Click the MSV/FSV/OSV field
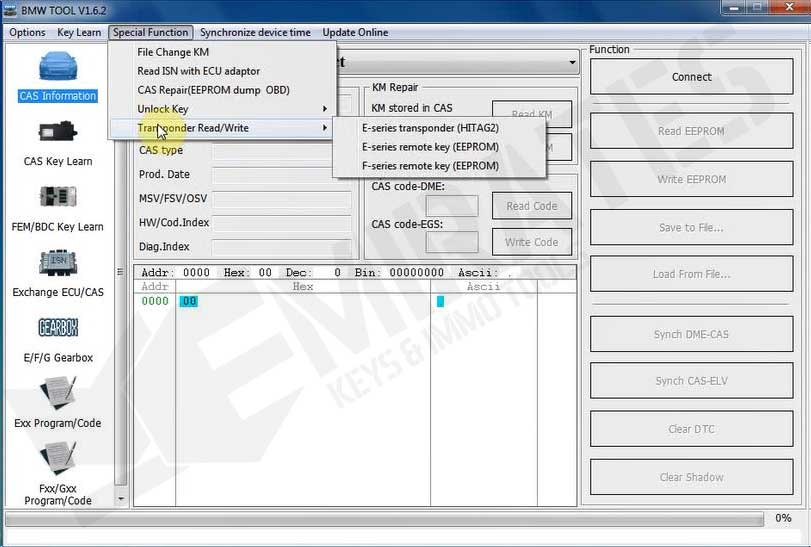 [282, 200]
